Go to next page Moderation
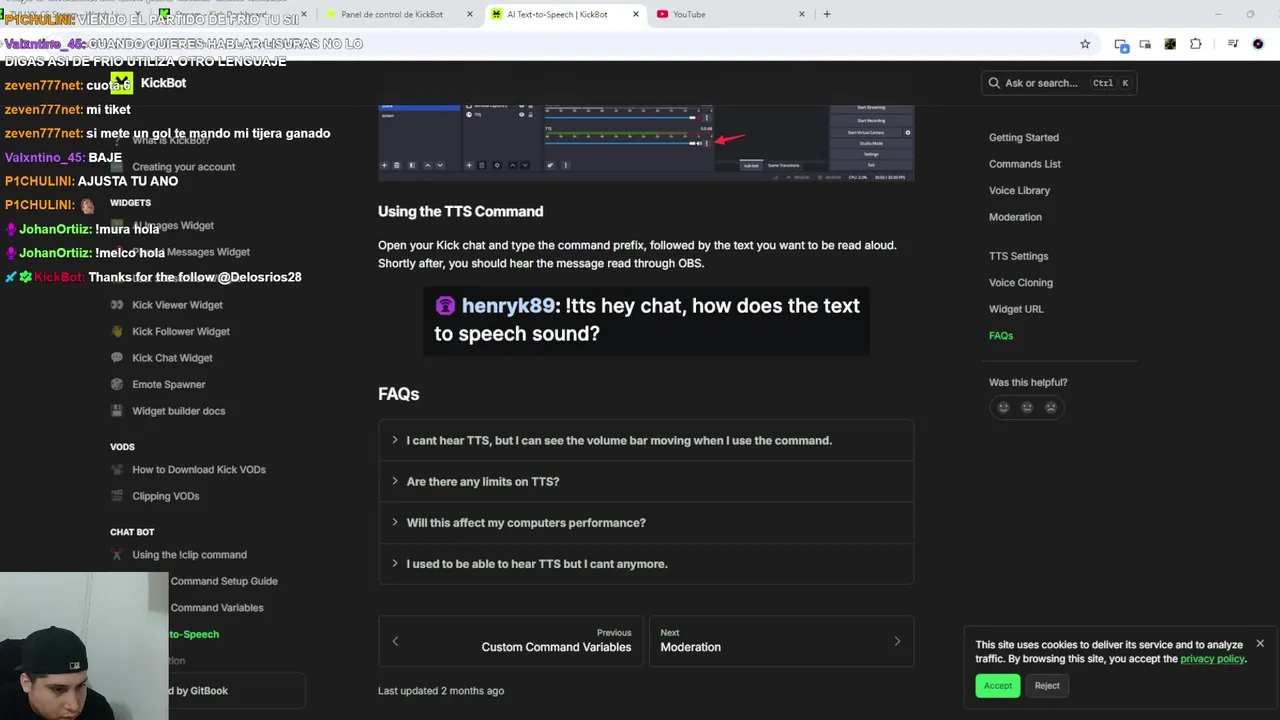The height and width of the screenshot is (720, 1280). coord(781,640)
